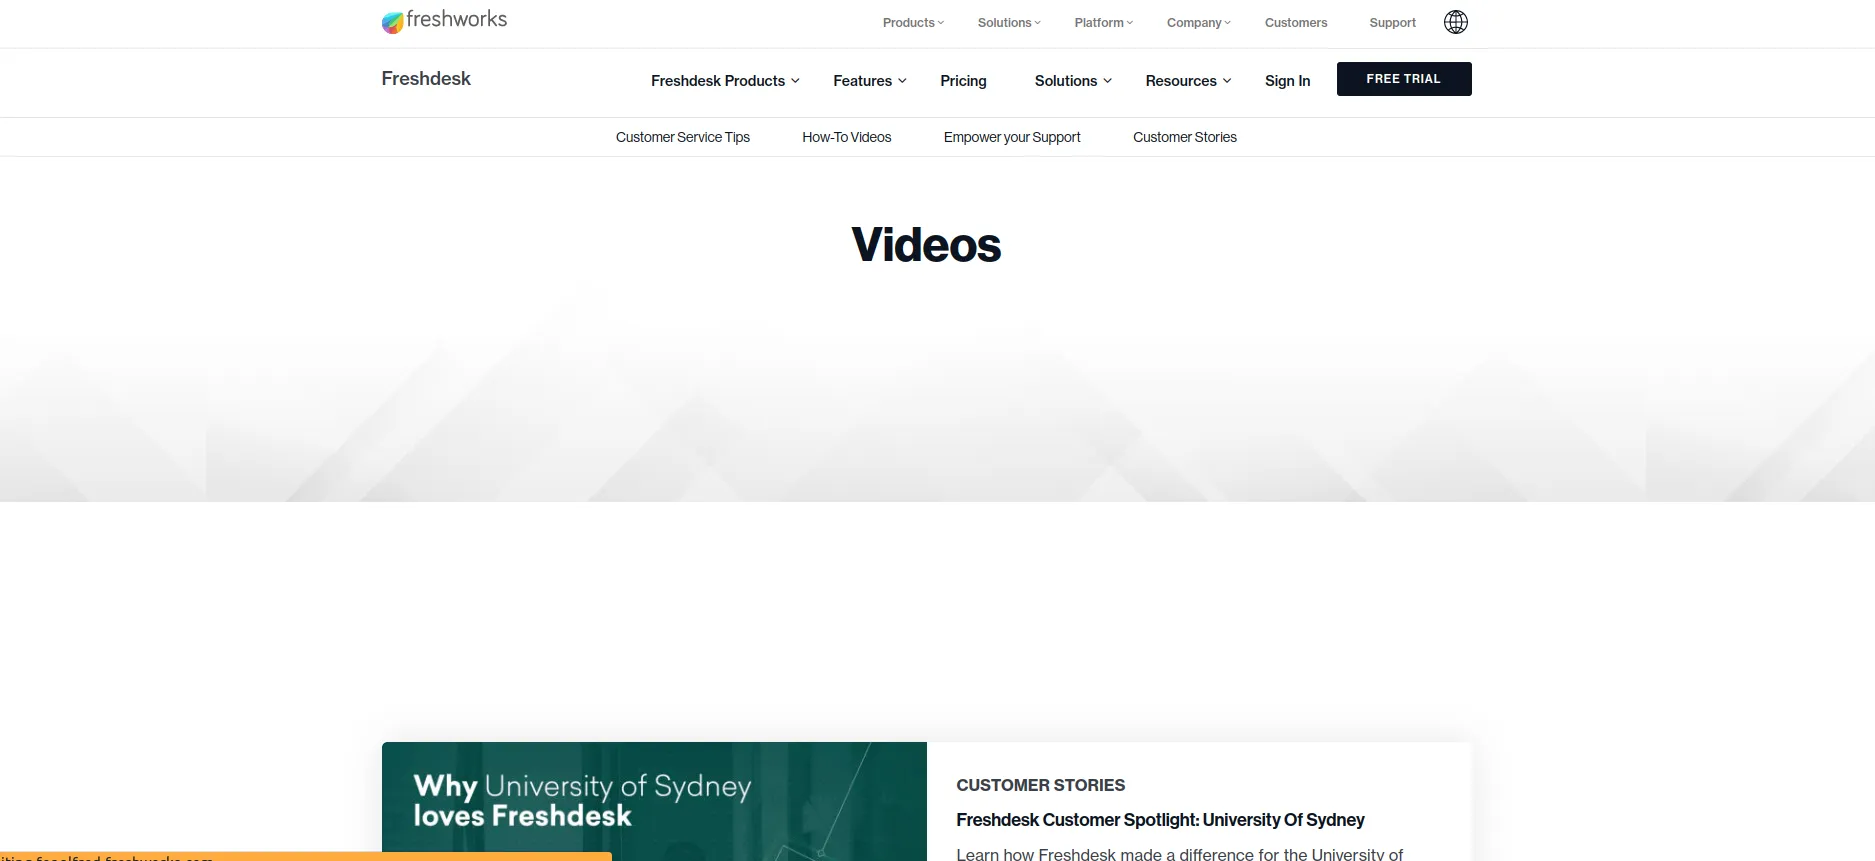This screenshot has width=1875, height=861.
Task: Expand the top Products dropdown
Action: pyautogui.click(x=913, y=23)
